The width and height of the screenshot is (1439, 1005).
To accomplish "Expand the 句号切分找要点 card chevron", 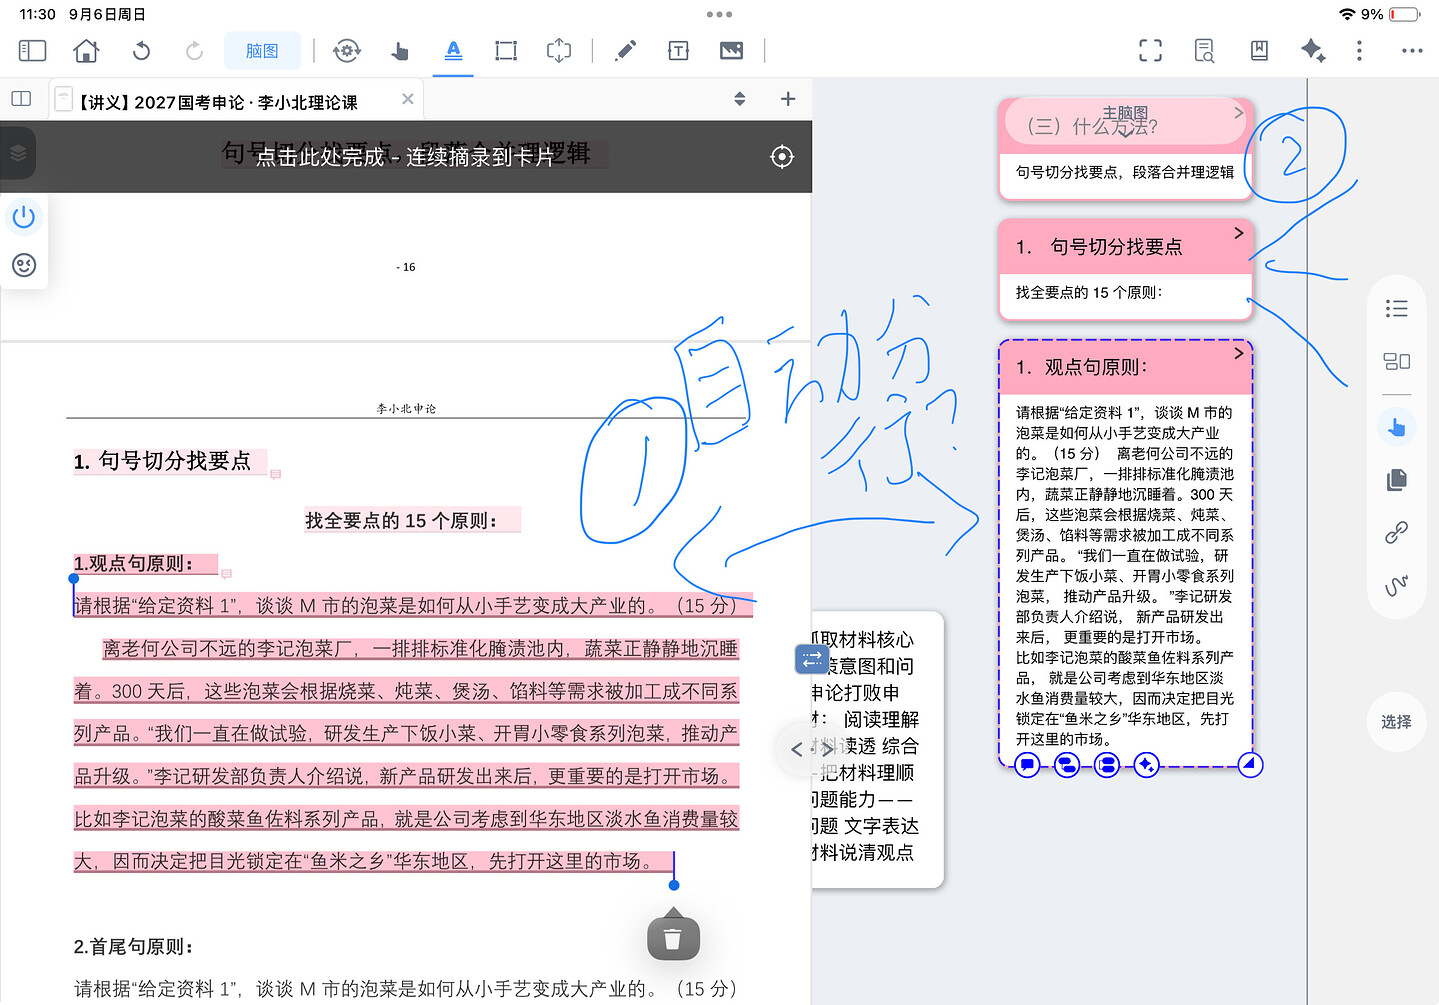I will coord(1239,233).
